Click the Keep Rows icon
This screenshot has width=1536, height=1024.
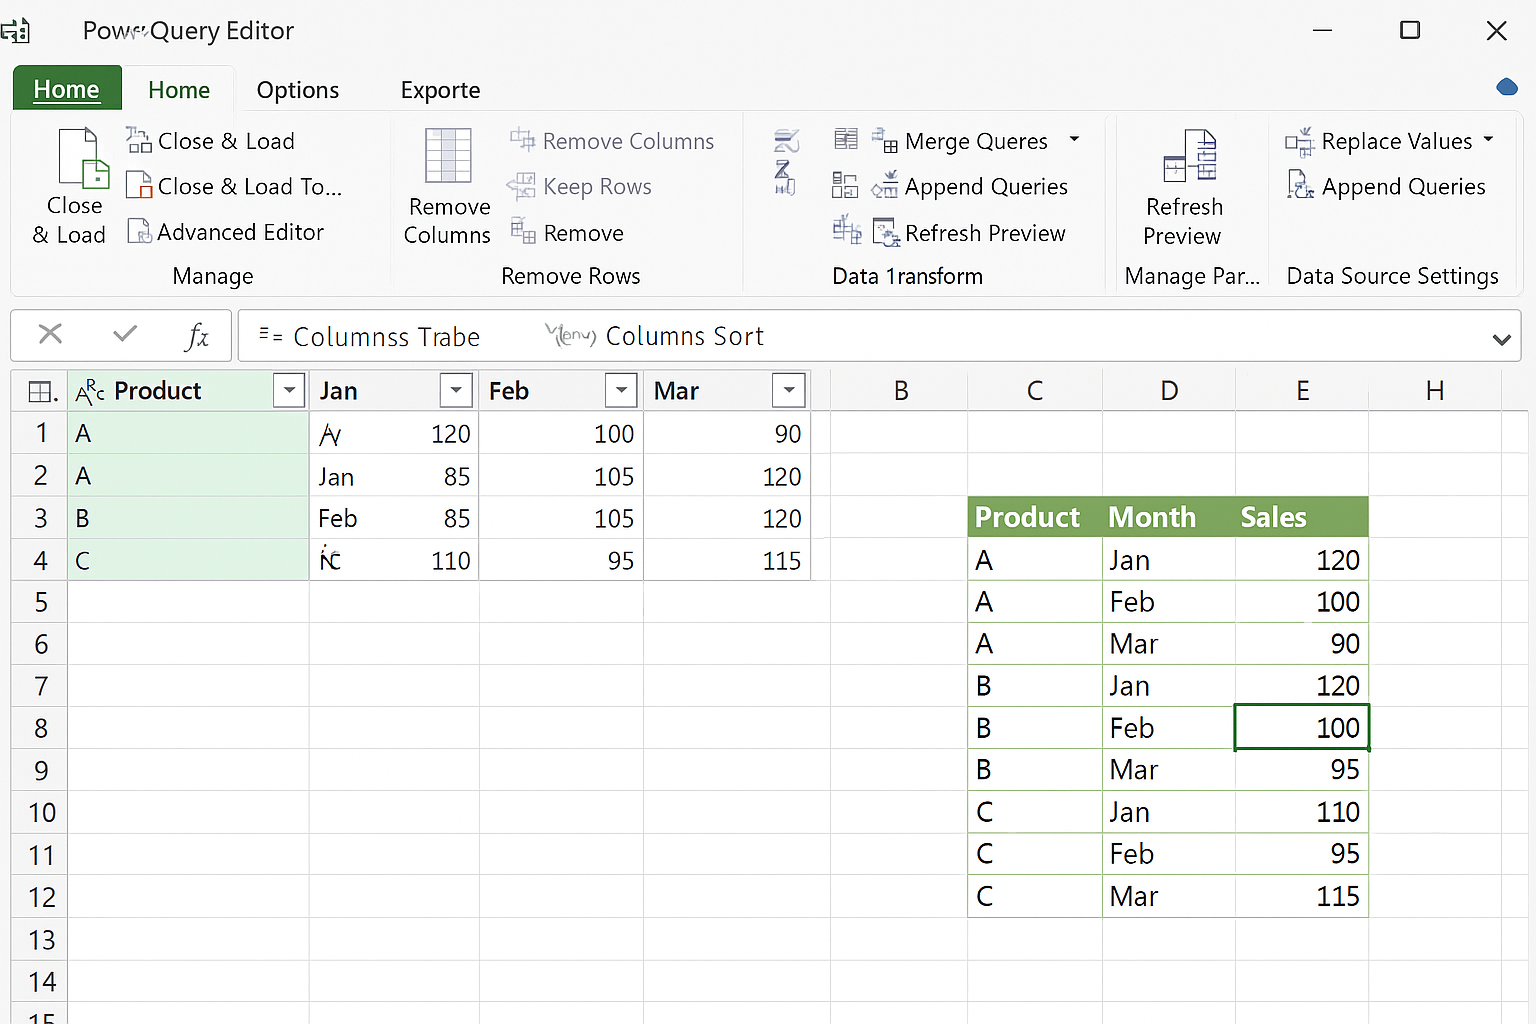[x=521, y=186]
